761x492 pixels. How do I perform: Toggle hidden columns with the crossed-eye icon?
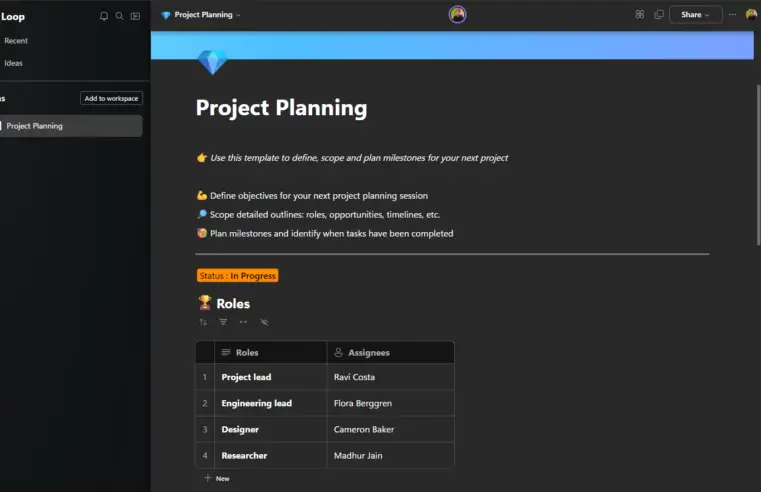click(x=264, y=322)
